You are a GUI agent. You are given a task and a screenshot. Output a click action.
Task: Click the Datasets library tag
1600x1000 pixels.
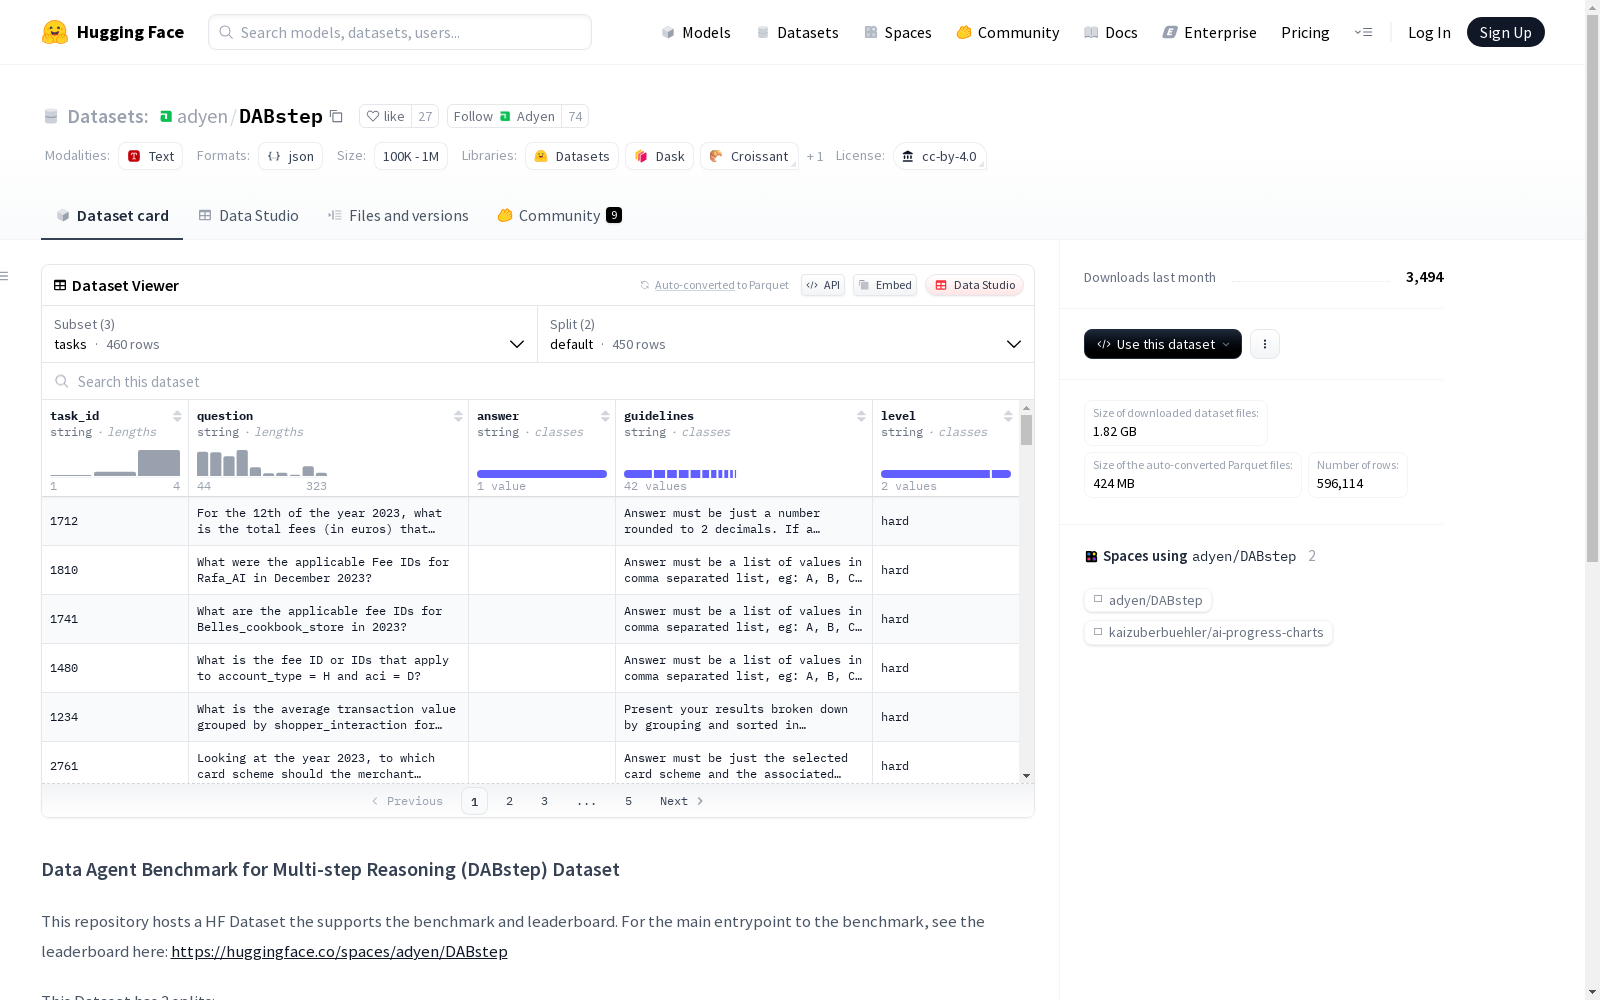coord(572,156)
